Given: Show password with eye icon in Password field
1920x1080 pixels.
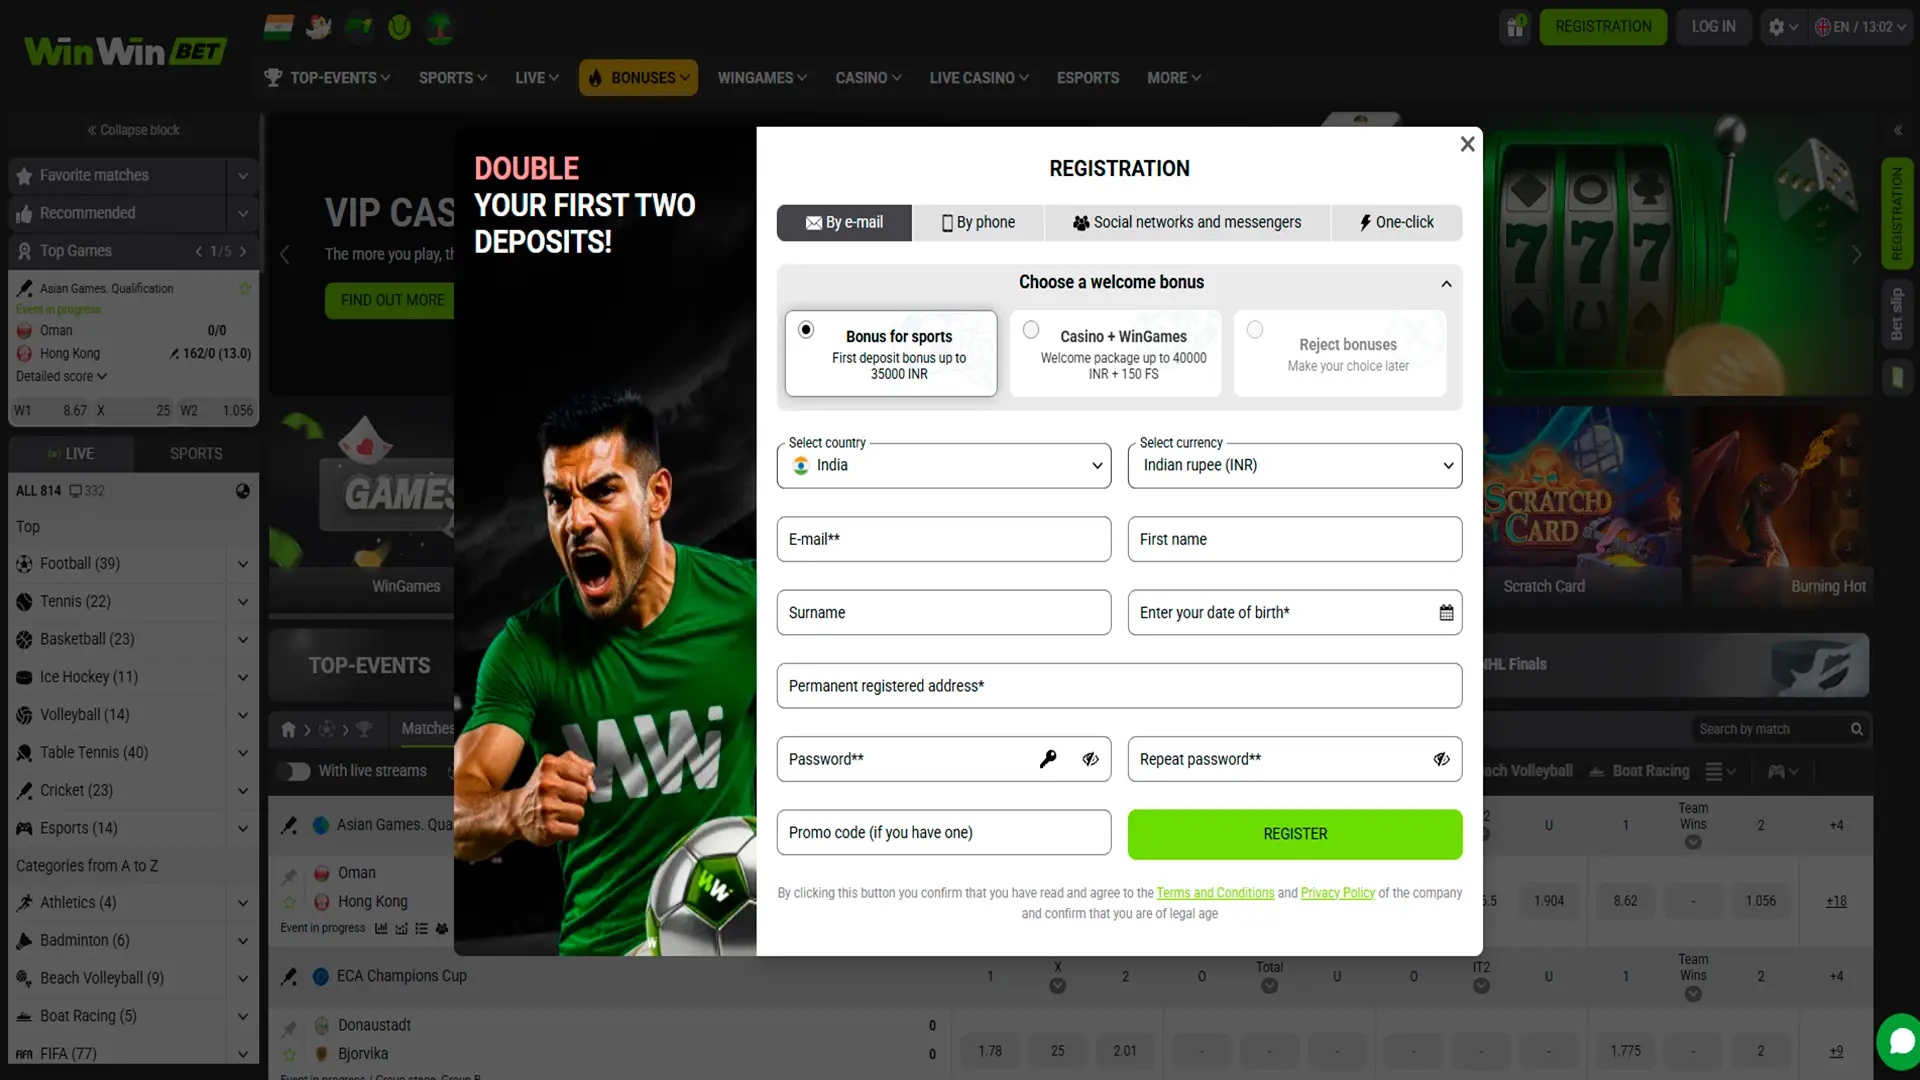Looking at the screenshot, I should [1090, 759].
